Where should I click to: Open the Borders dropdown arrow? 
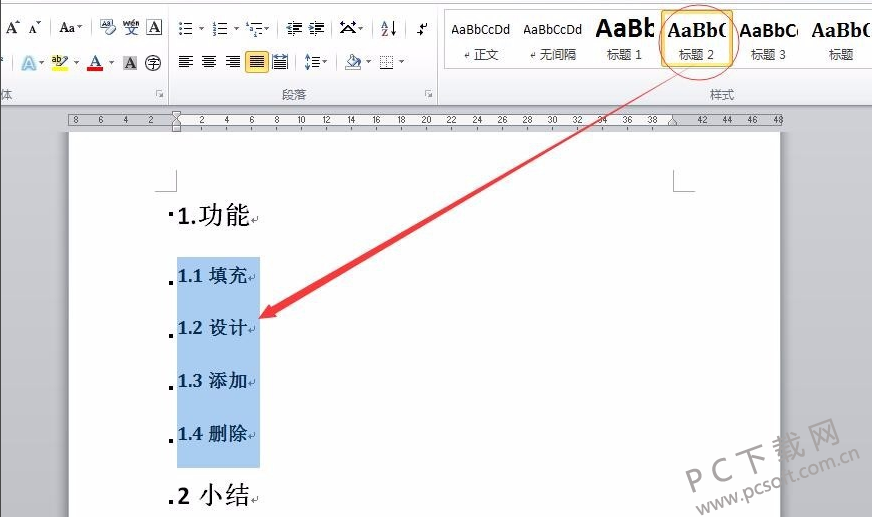pyautogui.click(x=402, y=62)
